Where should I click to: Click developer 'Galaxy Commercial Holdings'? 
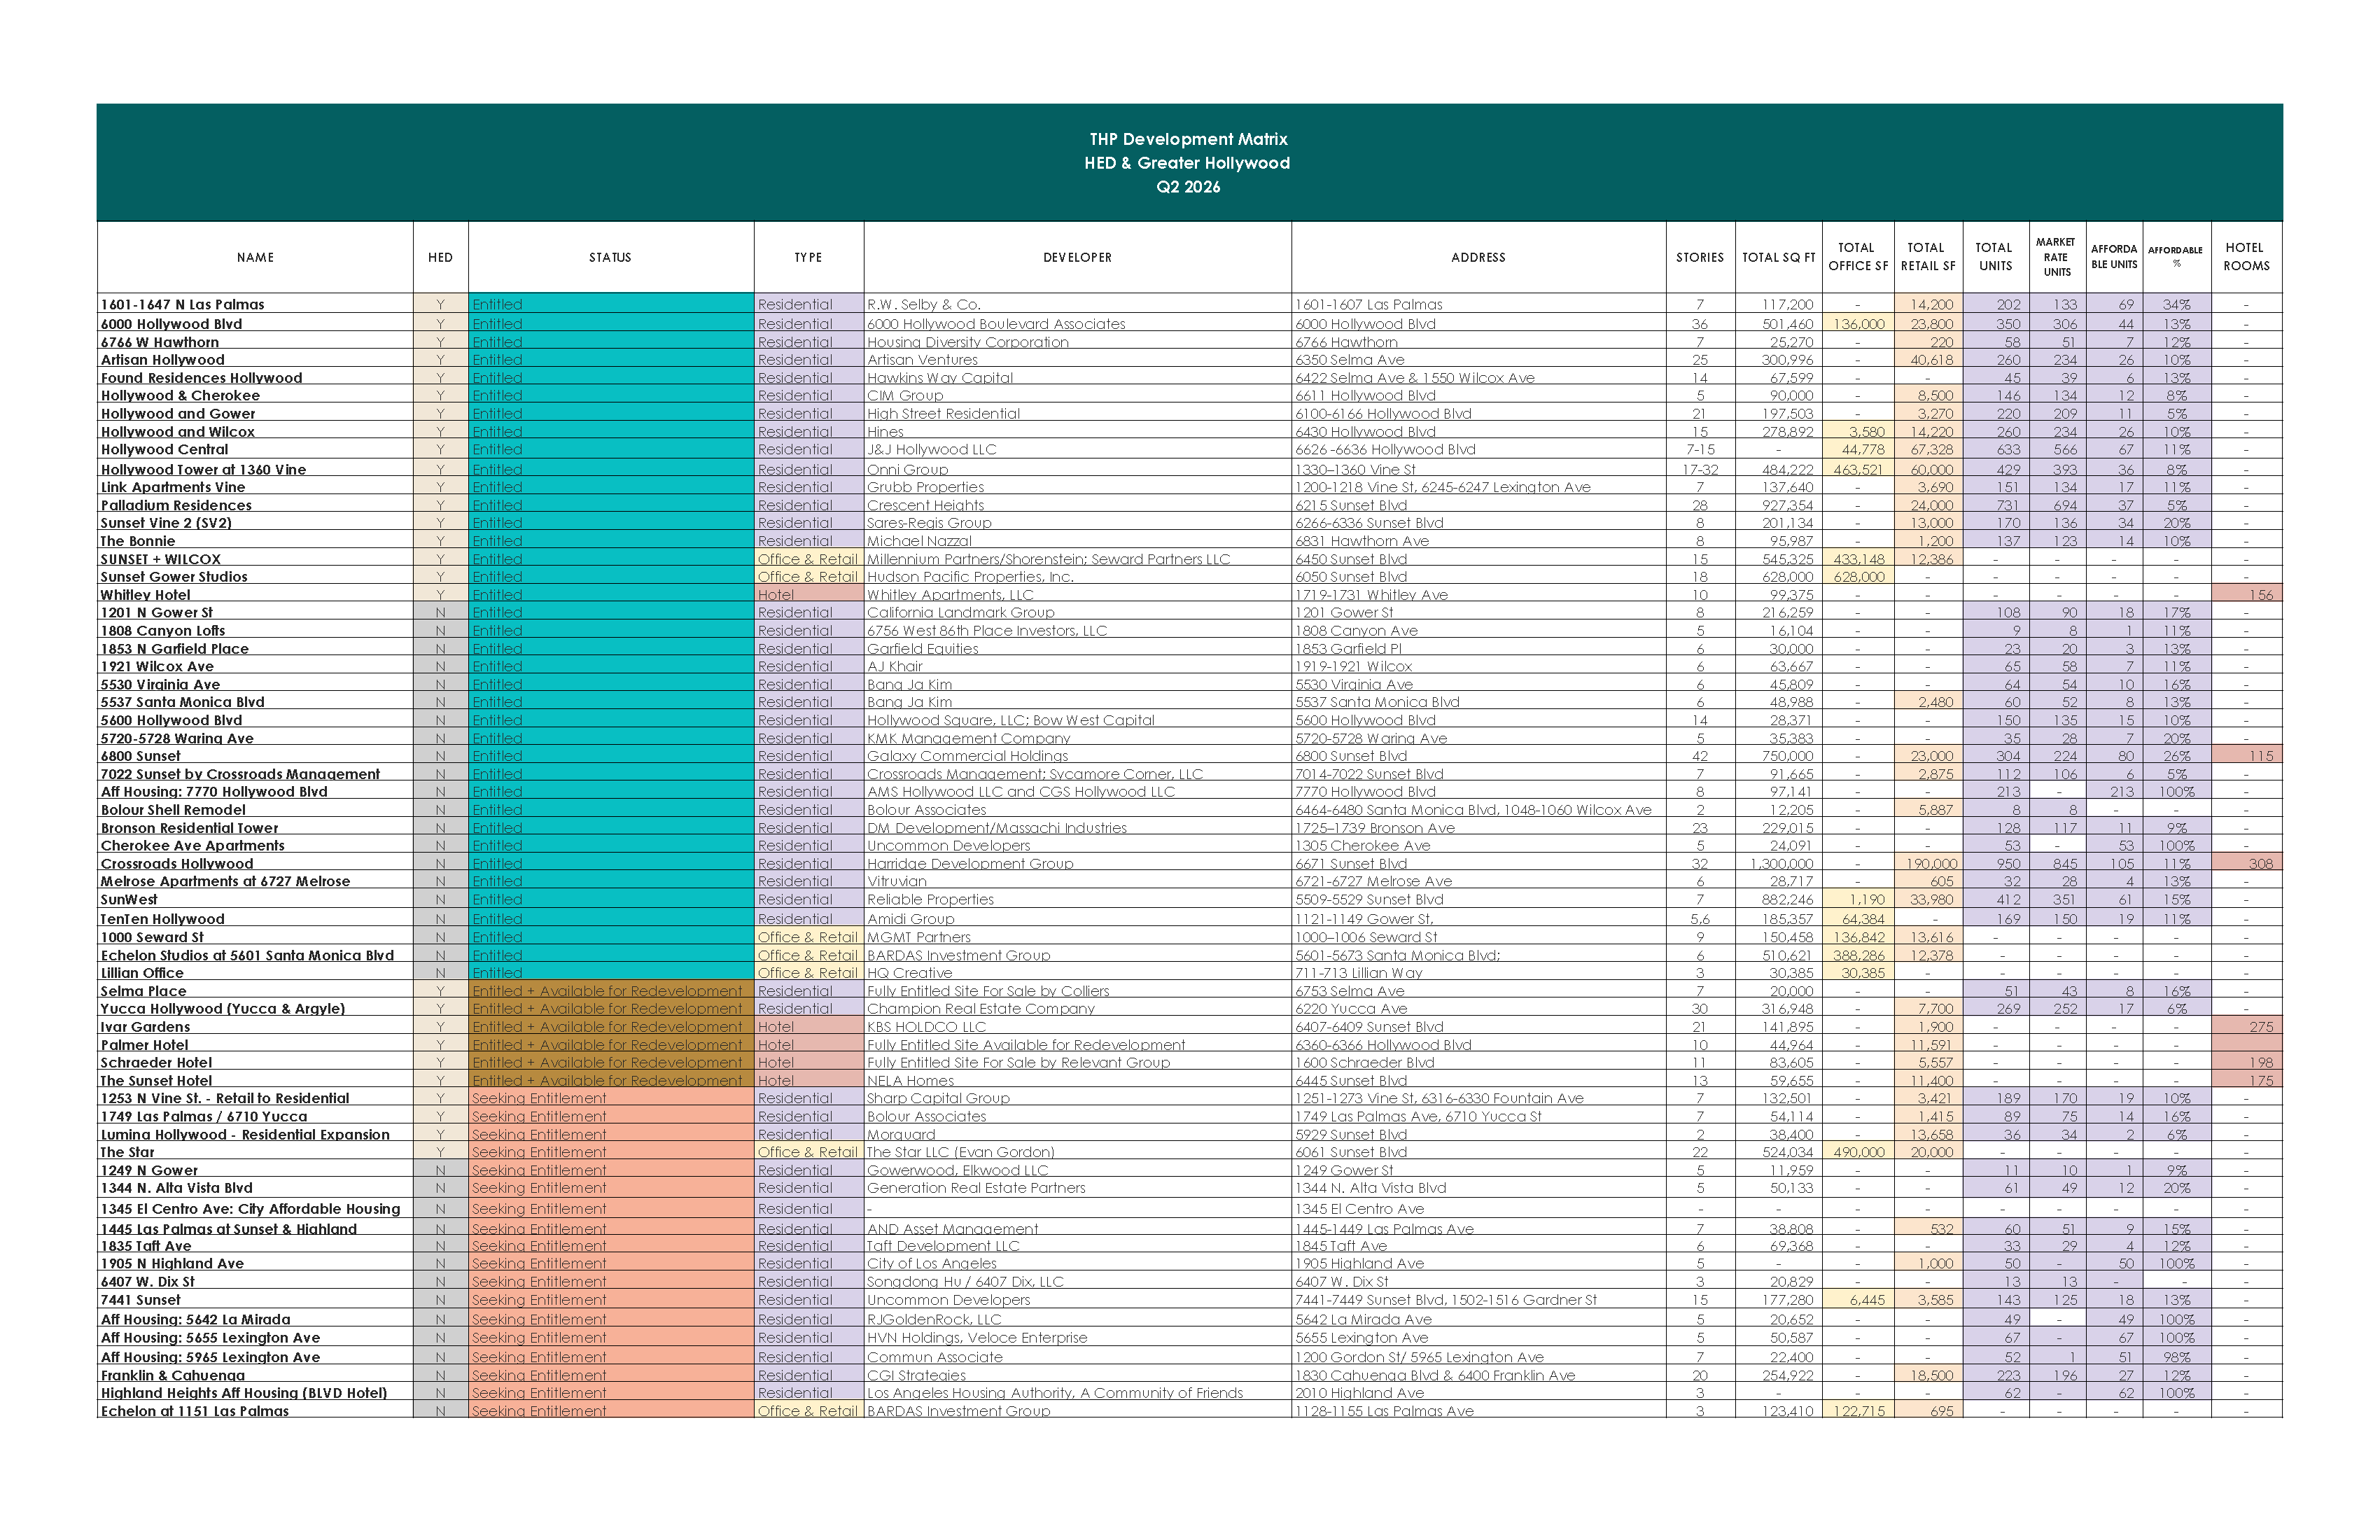(967, 756)
